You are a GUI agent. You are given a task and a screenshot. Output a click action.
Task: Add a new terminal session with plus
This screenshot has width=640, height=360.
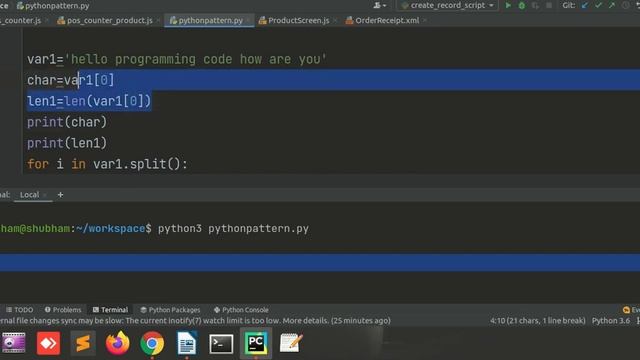[60, 195]
